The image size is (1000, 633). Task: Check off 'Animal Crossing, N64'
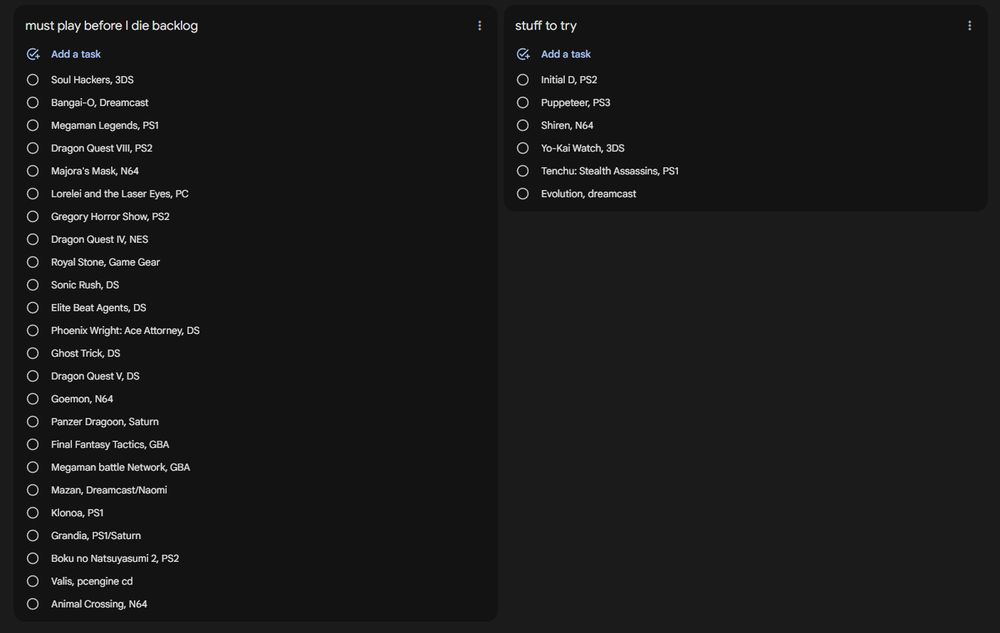pos(33,604)
